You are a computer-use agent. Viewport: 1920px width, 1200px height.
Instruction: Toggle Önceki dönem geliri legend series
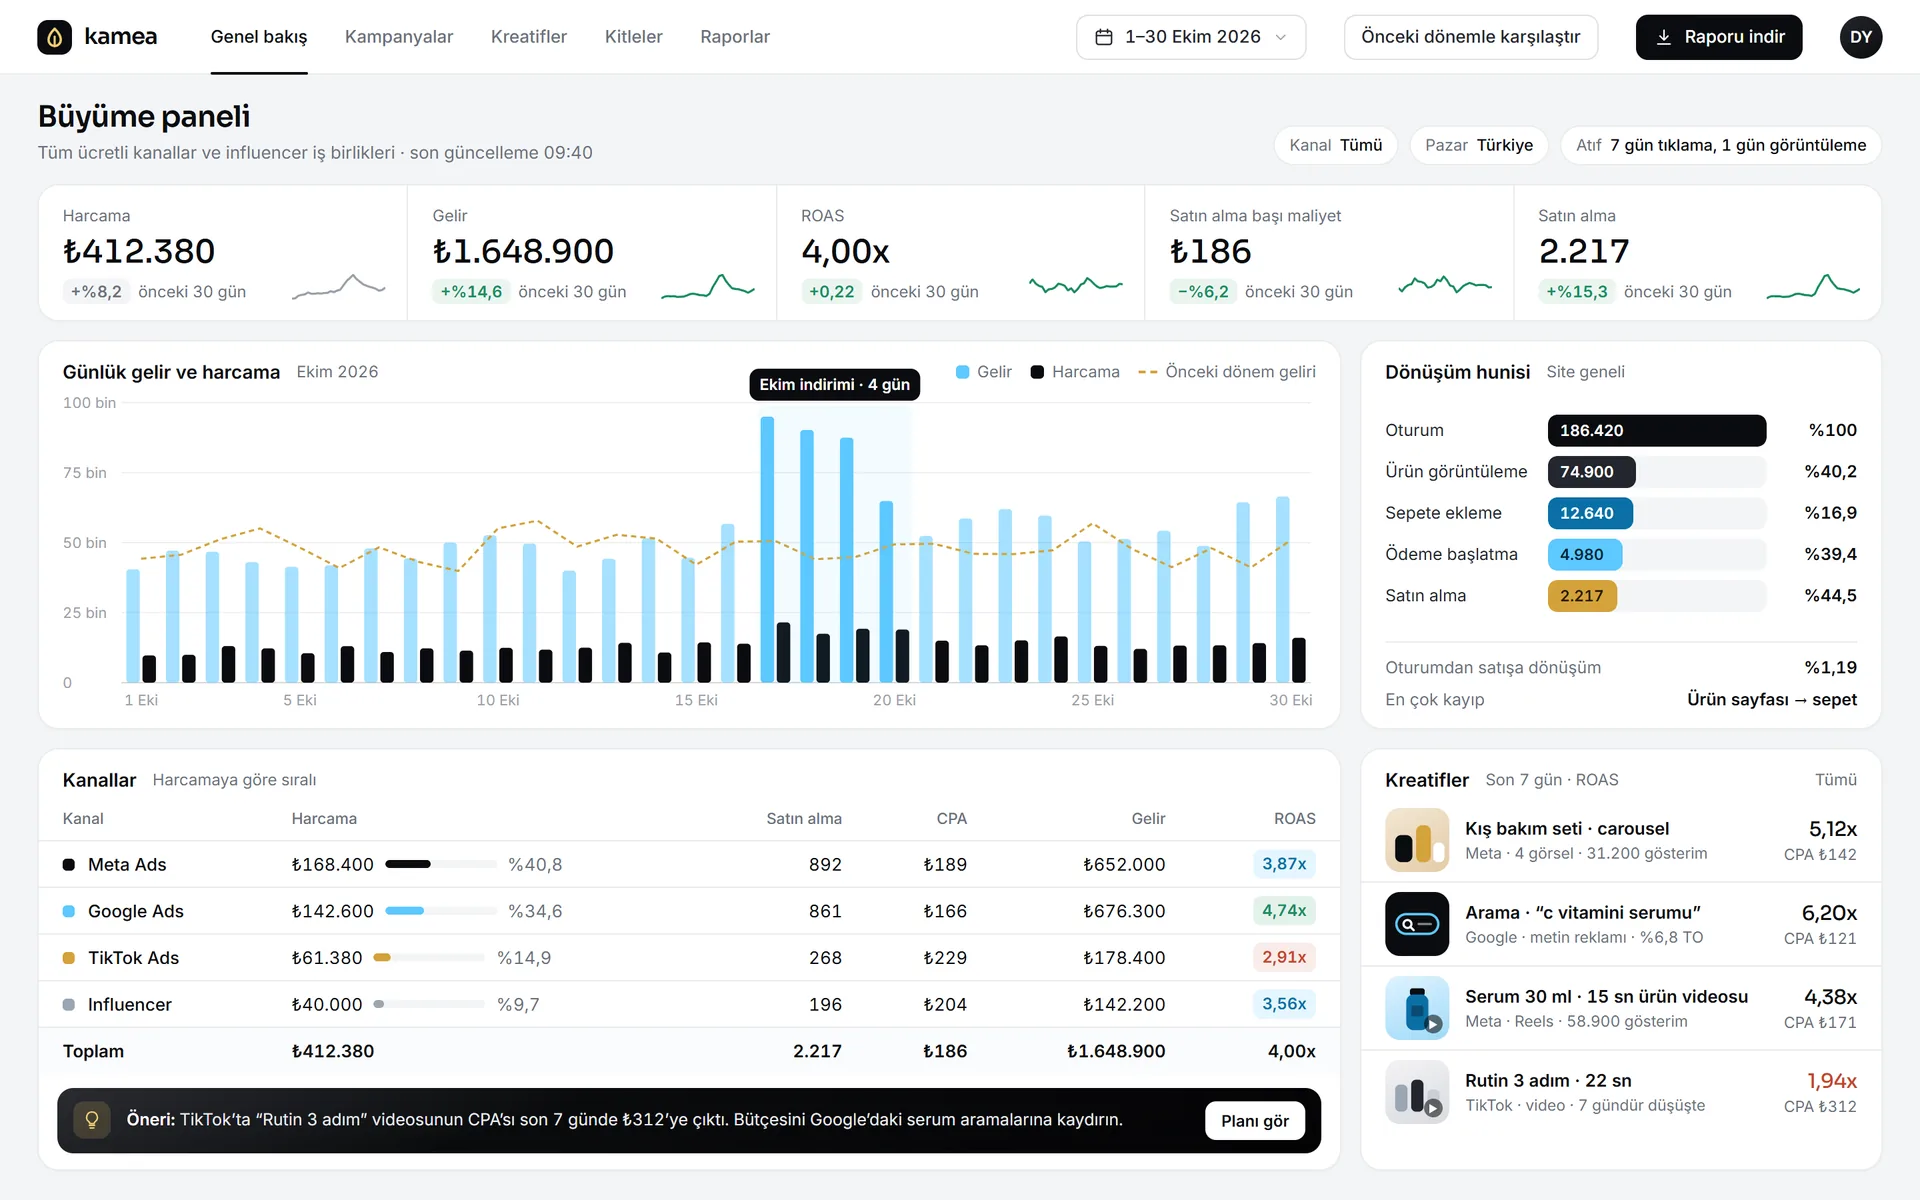tap(1227, 372)
